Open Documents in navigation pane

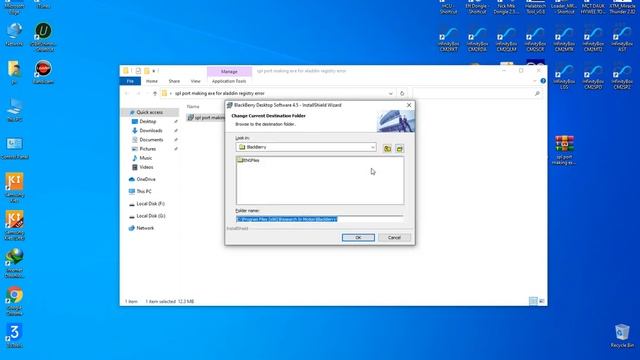(x=151, y=140)
